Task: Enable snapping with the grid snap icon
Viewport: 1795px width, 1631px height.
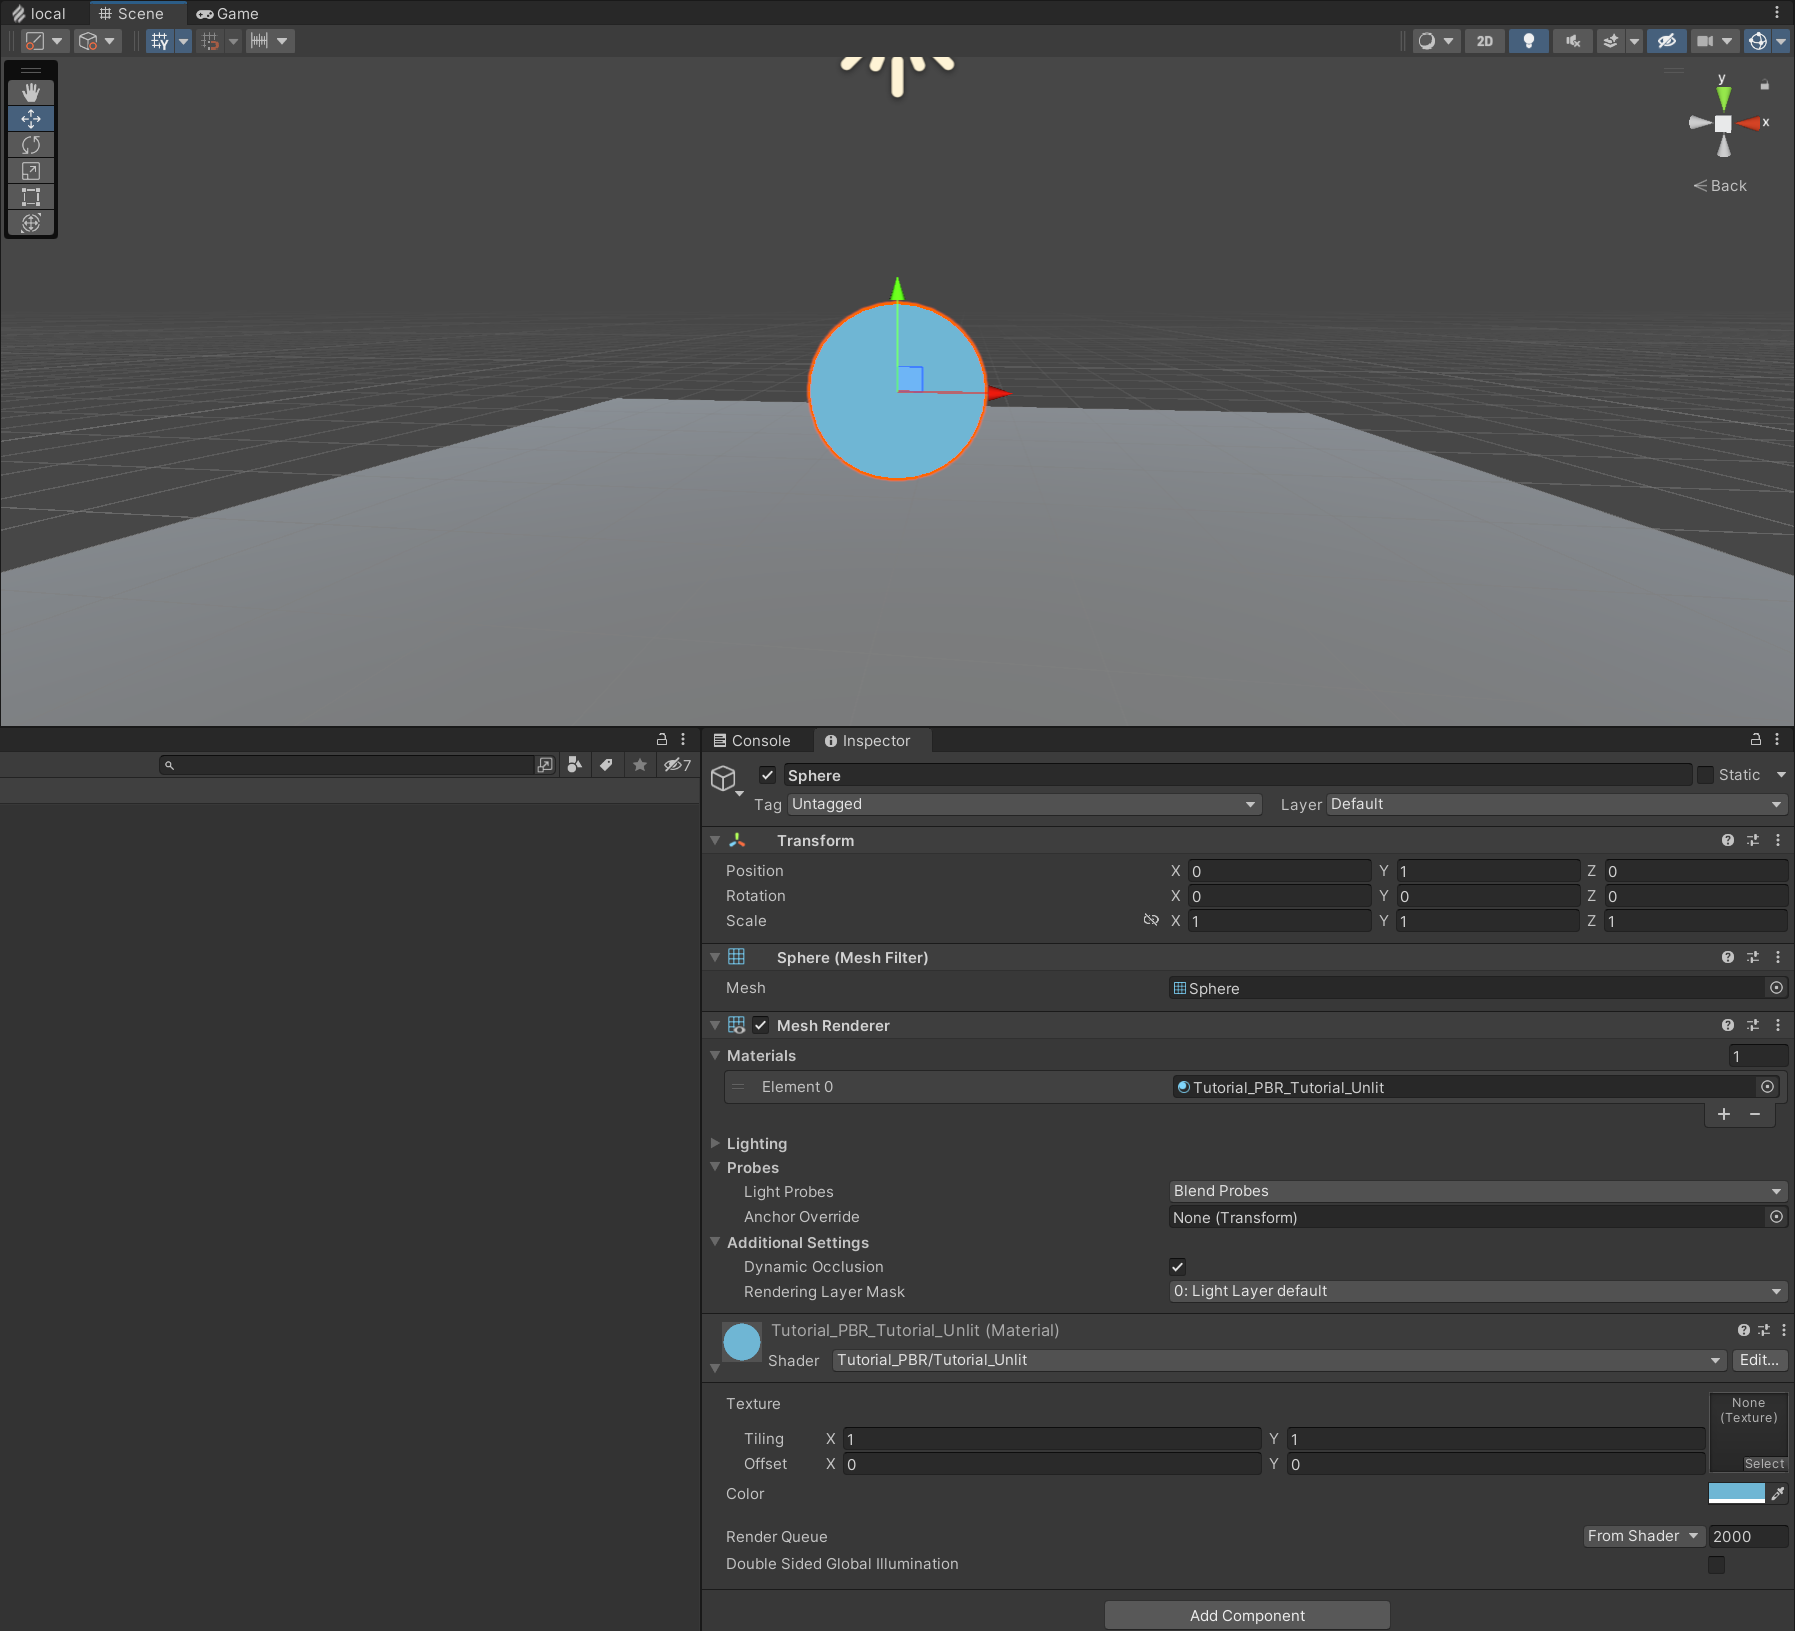Action: point(212,41)
